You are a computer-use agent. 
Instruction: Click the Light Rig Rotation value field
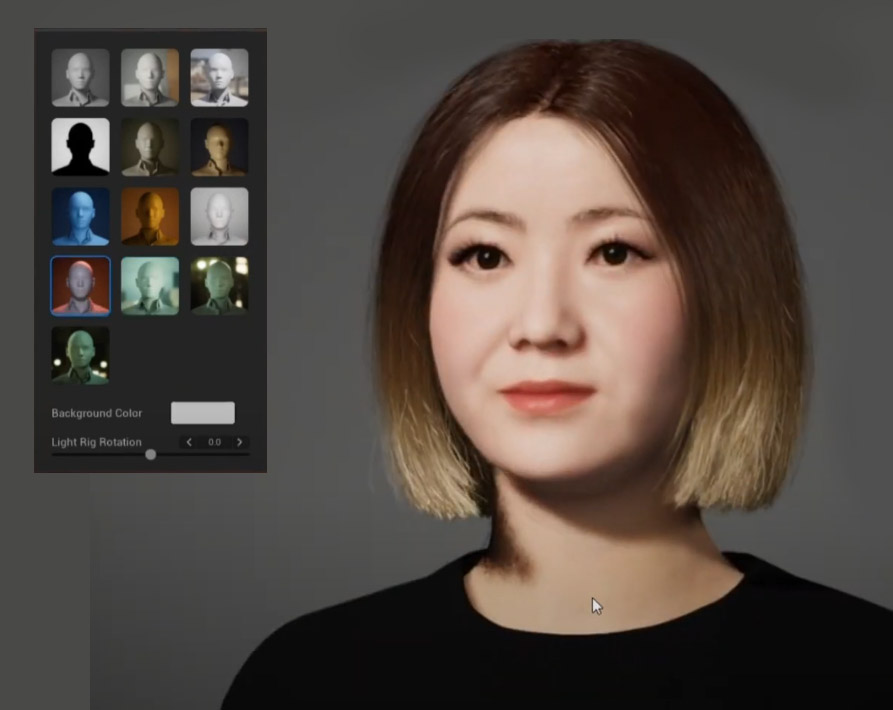(x=214, y=442)
